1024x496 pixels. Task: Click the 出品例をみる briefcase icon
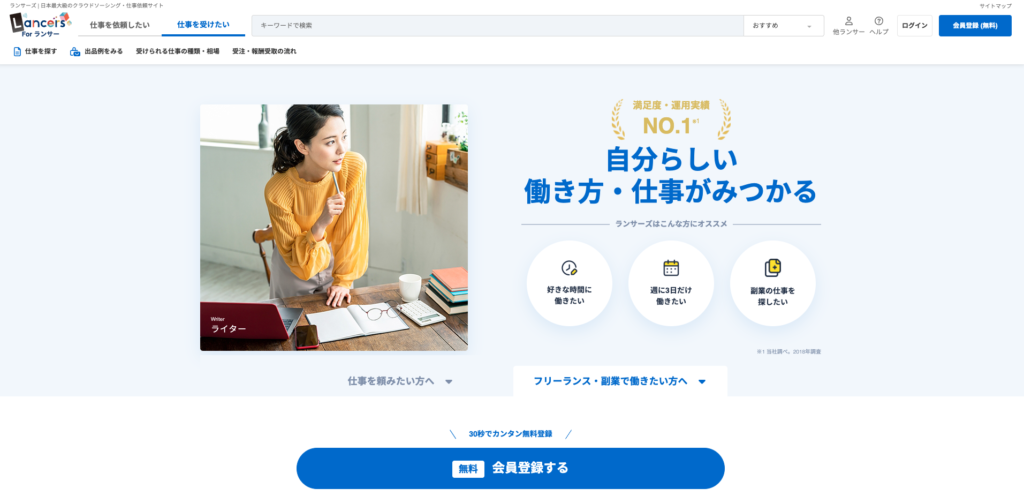(x=75, y=51)
